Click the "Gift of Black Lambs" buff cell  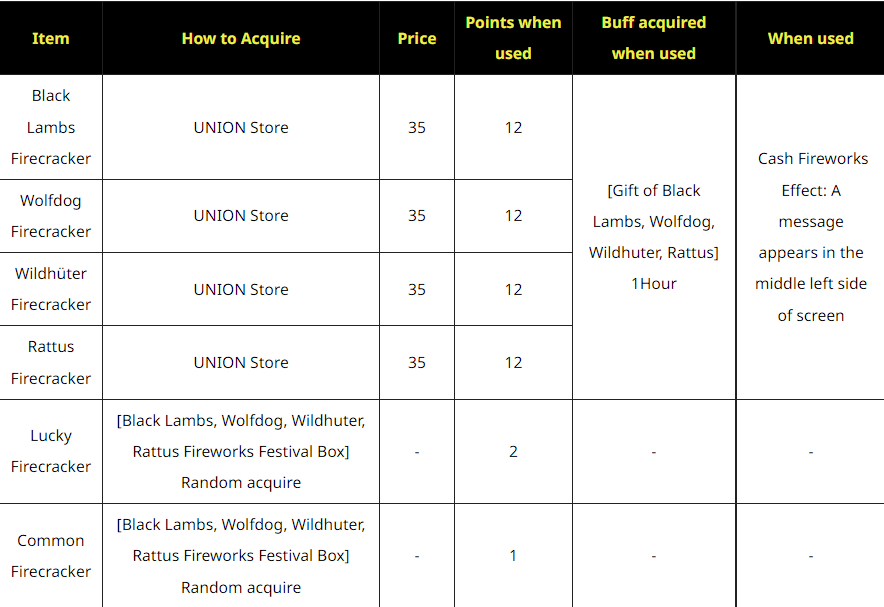[x=654, y=237]
